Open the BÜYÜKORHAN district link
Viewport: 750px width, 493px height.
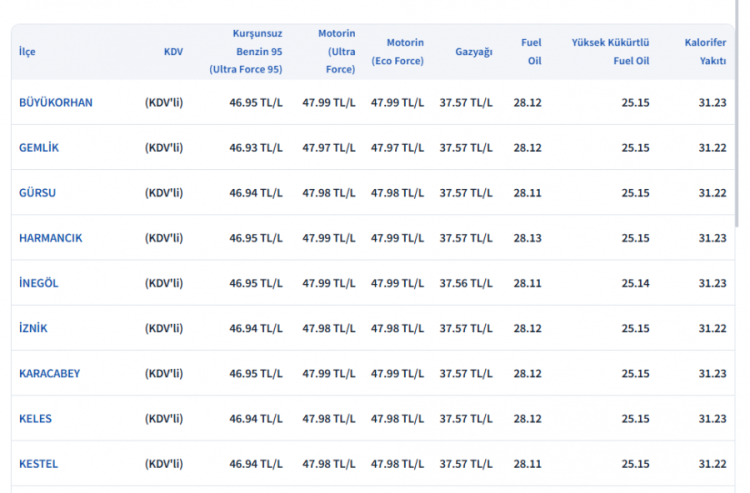(56, 102)
